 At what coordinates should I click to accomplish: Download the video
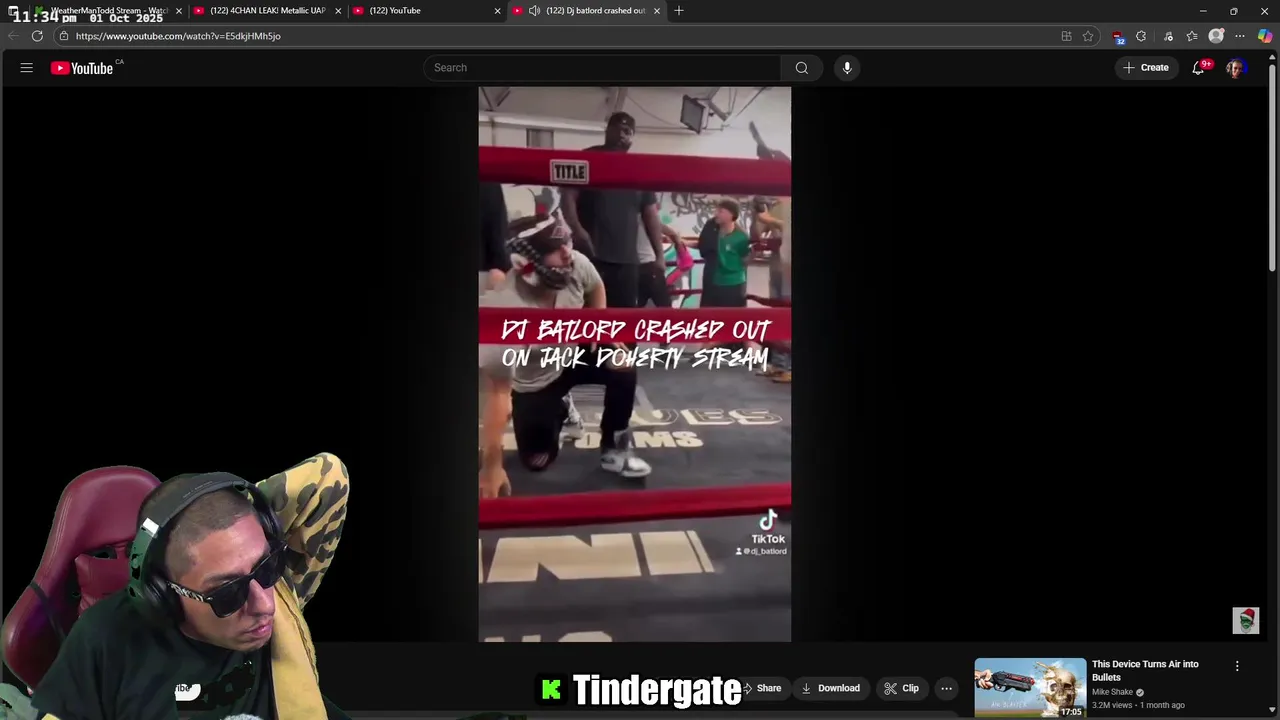pyautogui.click(x=830, y=688)
